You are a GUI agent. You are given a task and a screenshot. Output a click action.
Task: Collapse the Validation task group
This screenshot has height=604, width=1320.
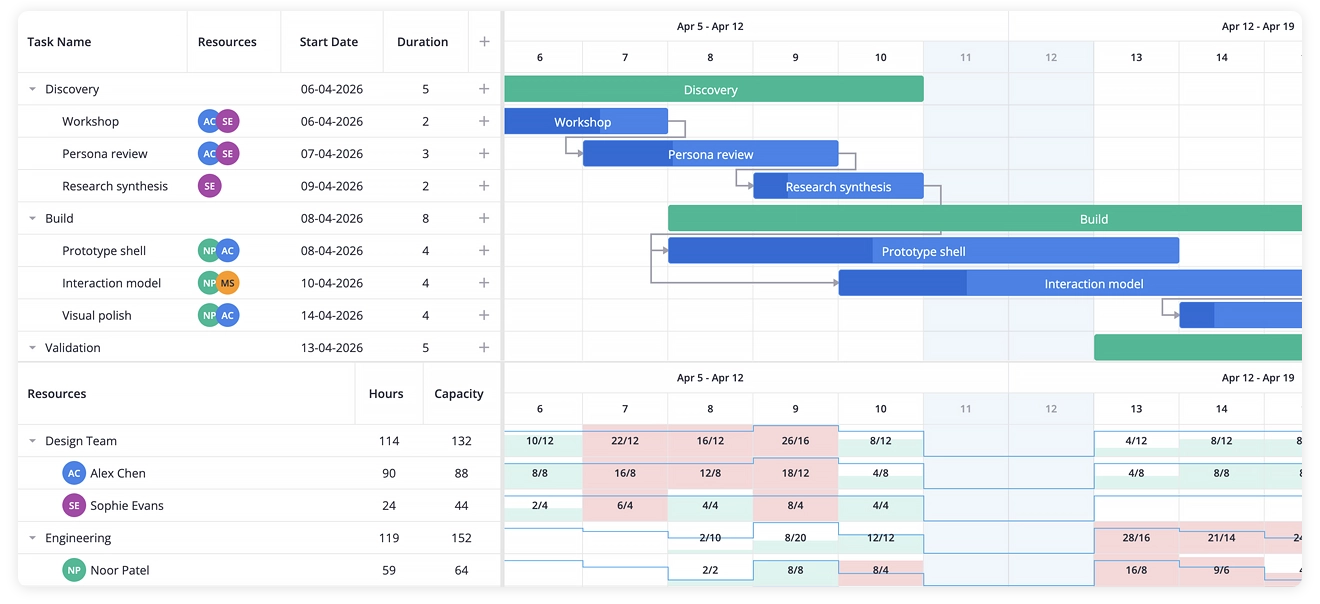click(32, 348)
